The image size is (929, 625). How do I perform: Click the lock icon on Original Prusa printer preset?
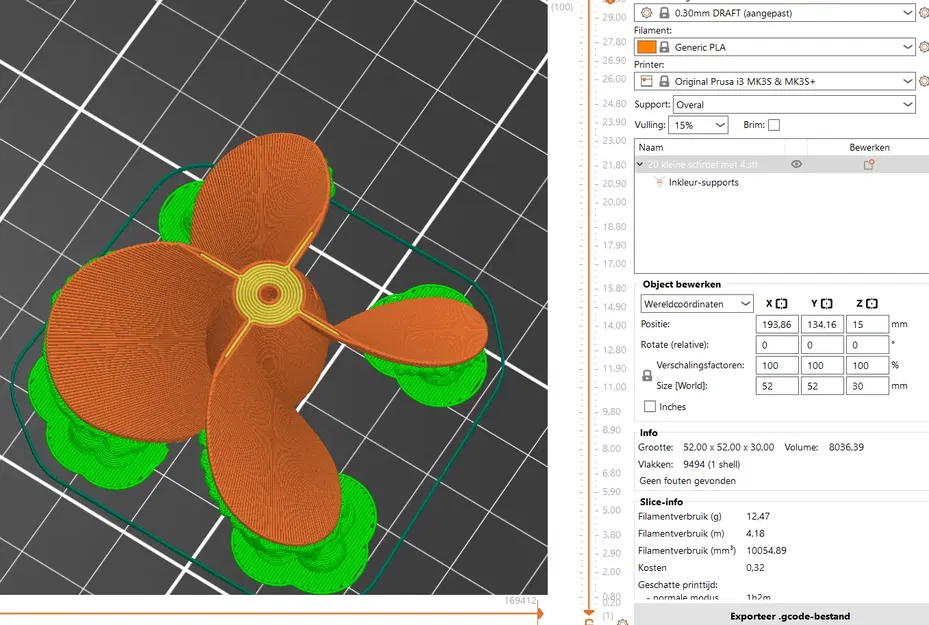point(664,81)
